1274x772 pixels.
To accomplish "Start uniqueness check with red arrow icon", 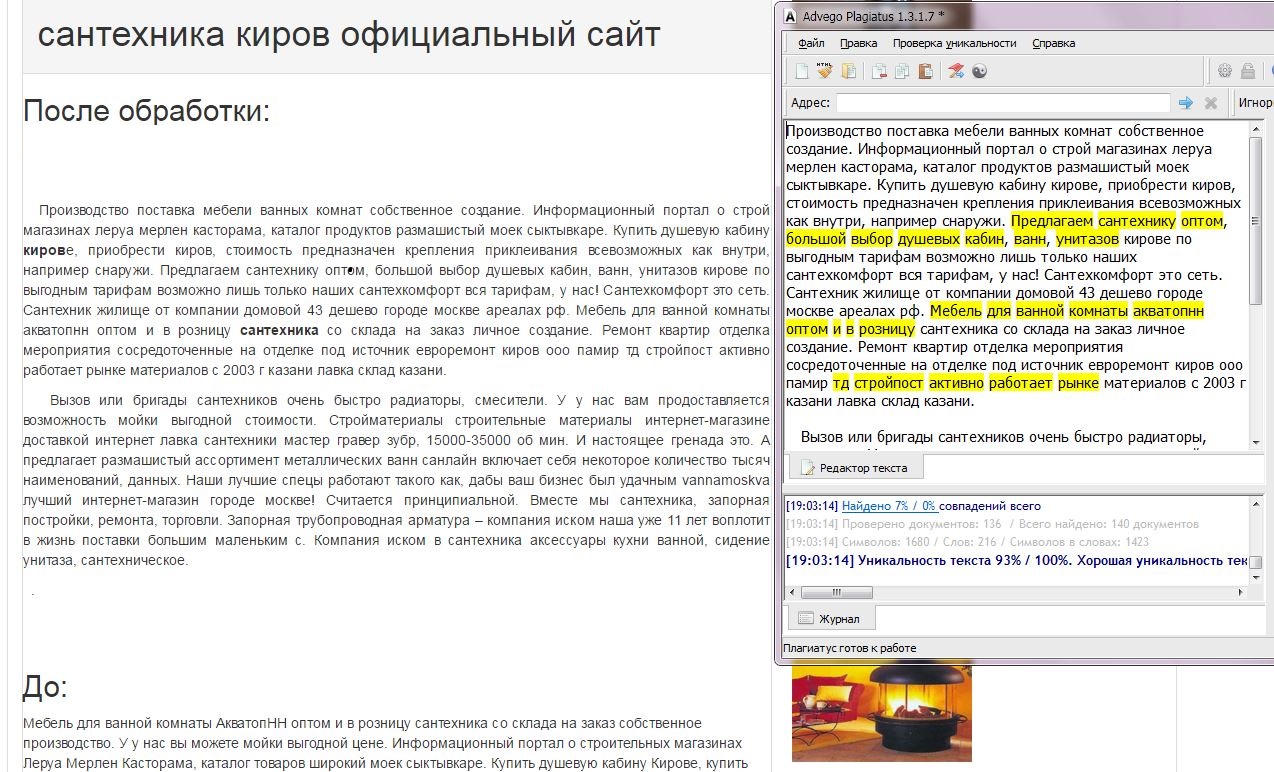I will [x=956, y=71].
